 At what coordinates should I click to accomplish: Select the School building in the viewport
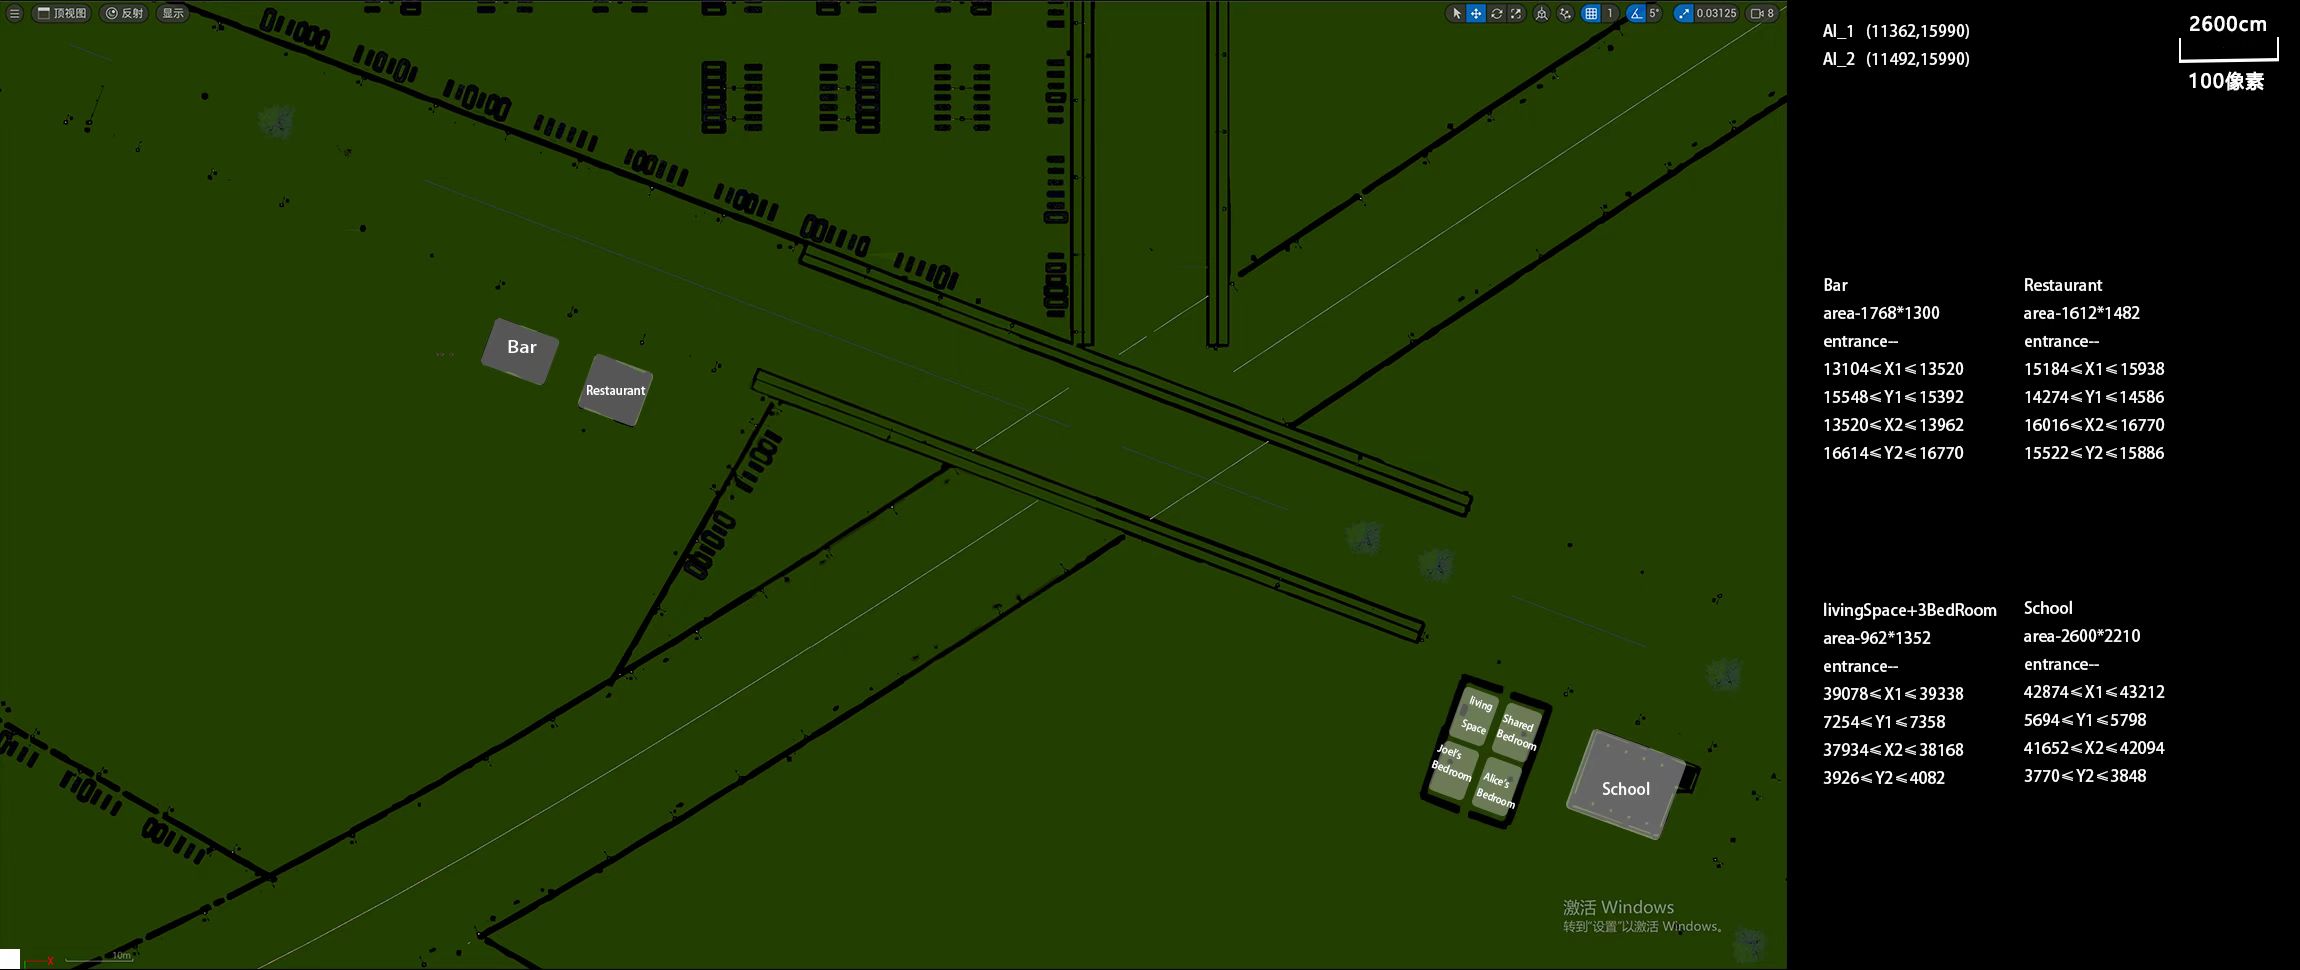coord(1626,785)
